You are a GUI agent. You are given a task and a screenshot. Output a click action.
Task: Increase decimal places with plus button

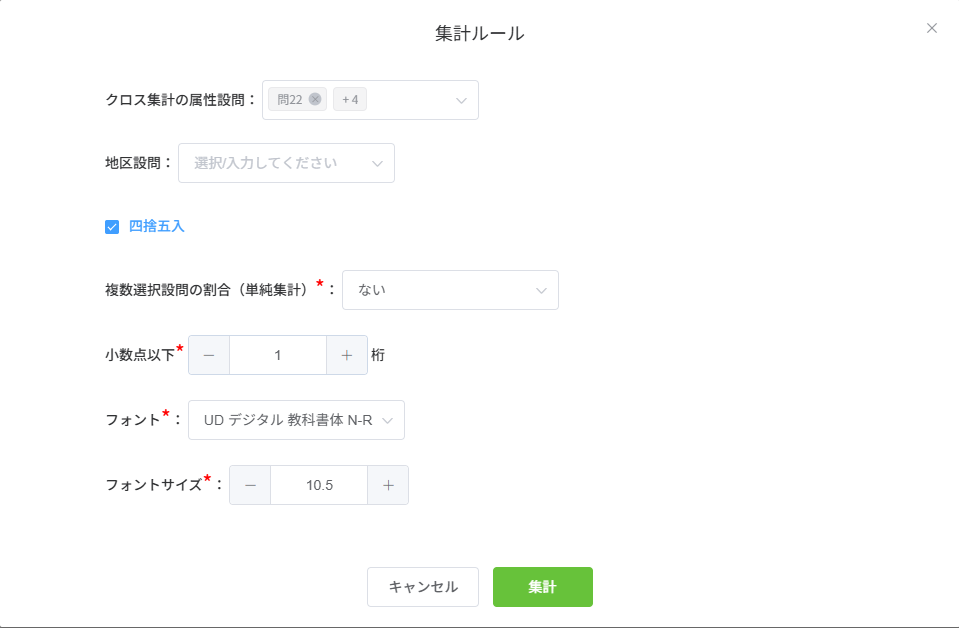coord(347,355)
